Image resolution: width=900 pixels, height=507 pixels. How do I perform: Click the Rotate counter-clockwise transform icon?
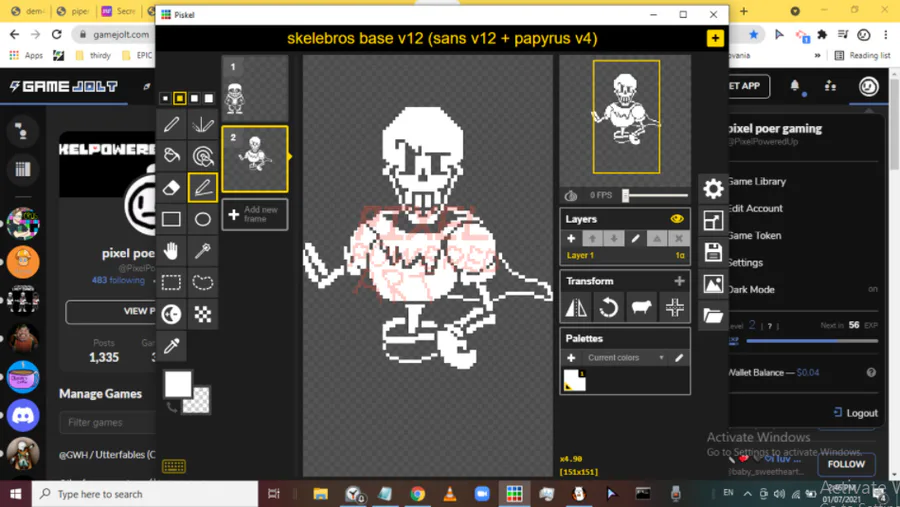coord(608,307)
